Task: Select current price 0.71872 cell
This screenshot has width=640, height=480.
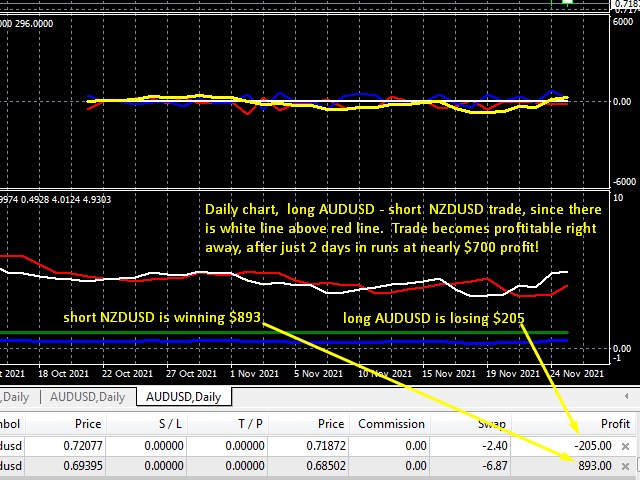Action: (326, 446)
